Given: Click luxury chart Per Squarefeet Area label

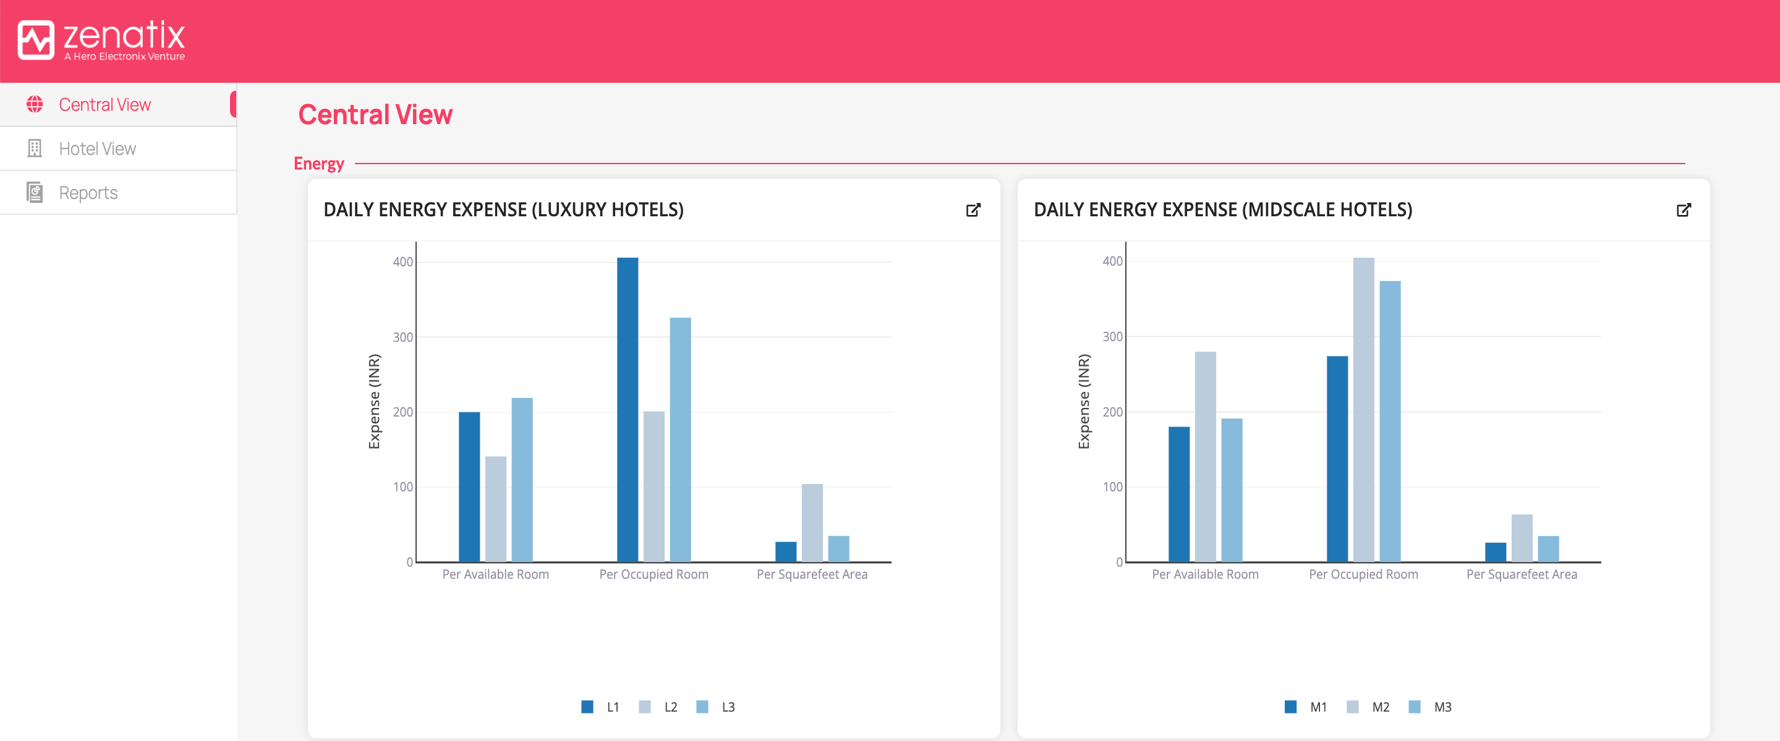Looking at the screenshot, I should pos(812,574).
